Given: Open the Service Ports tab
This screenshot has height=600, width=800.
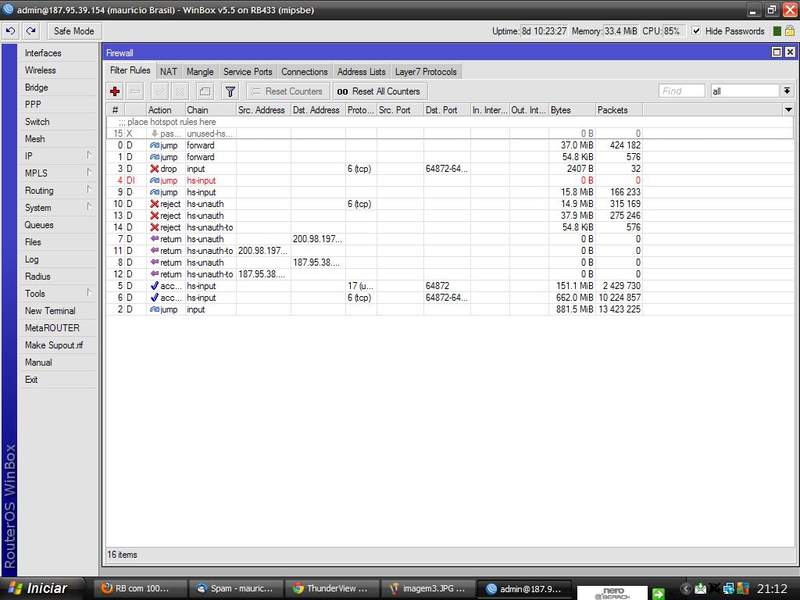Looking at the screenshot, I should [247, 72].
